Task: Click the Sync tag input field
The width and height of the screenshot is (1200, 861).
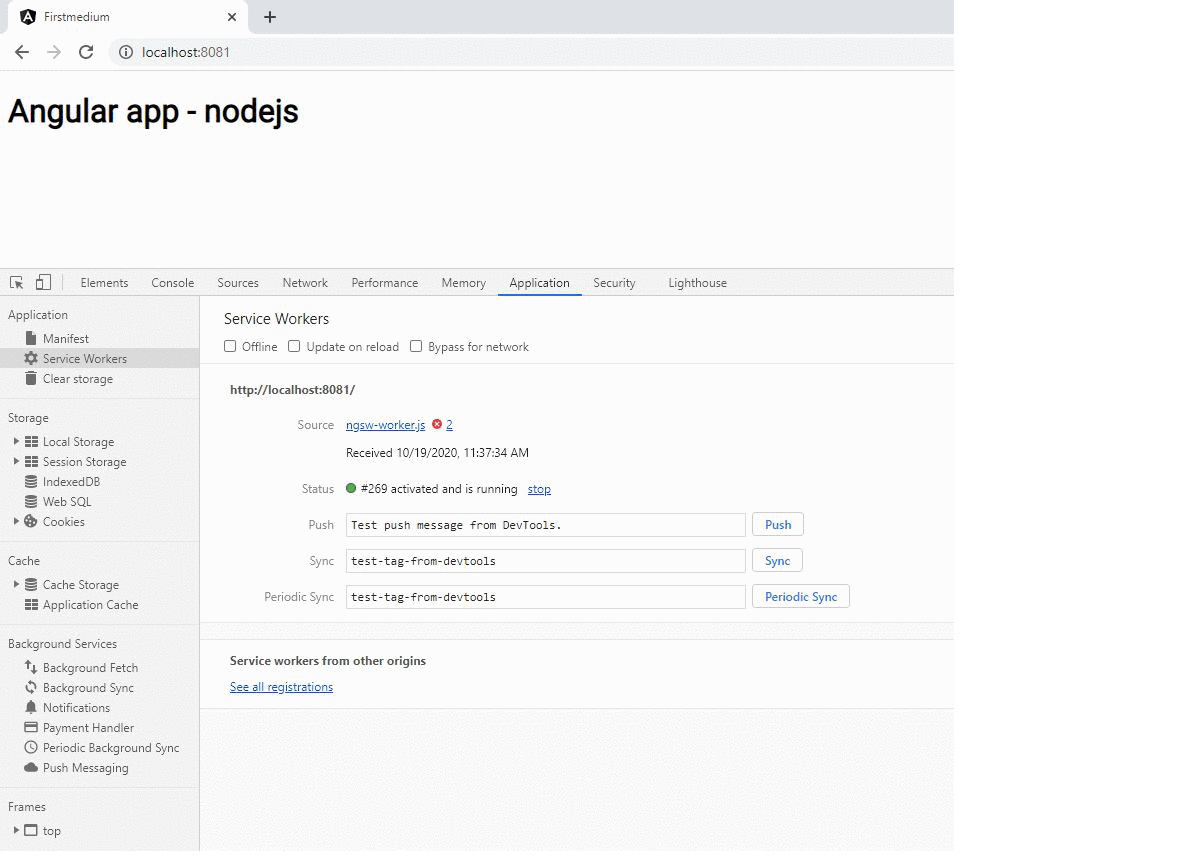Action: point(546,561)
